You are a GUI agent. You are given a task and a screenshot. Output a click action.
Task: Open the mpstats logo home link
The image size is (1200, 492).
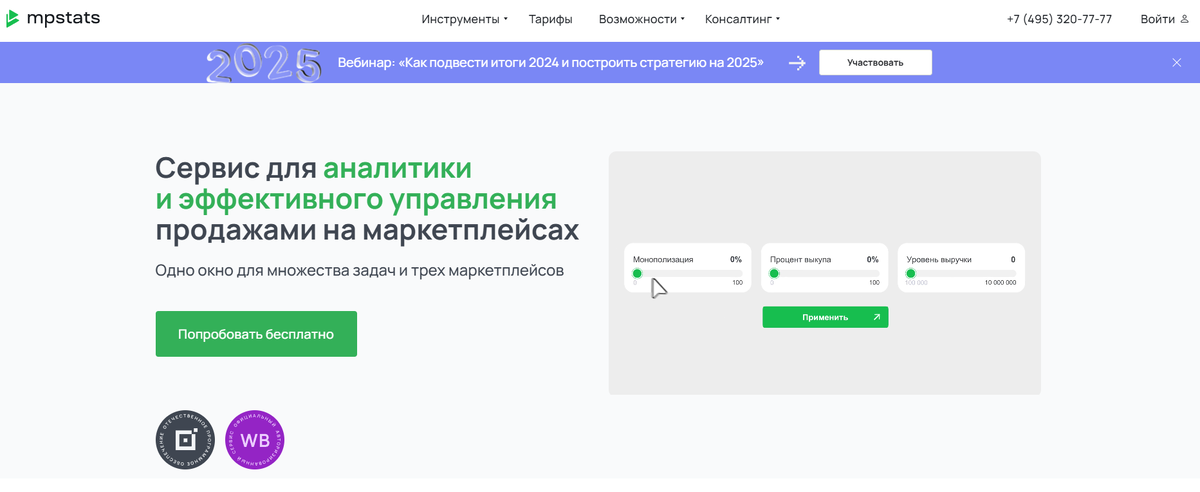click(x=52, y=19)
